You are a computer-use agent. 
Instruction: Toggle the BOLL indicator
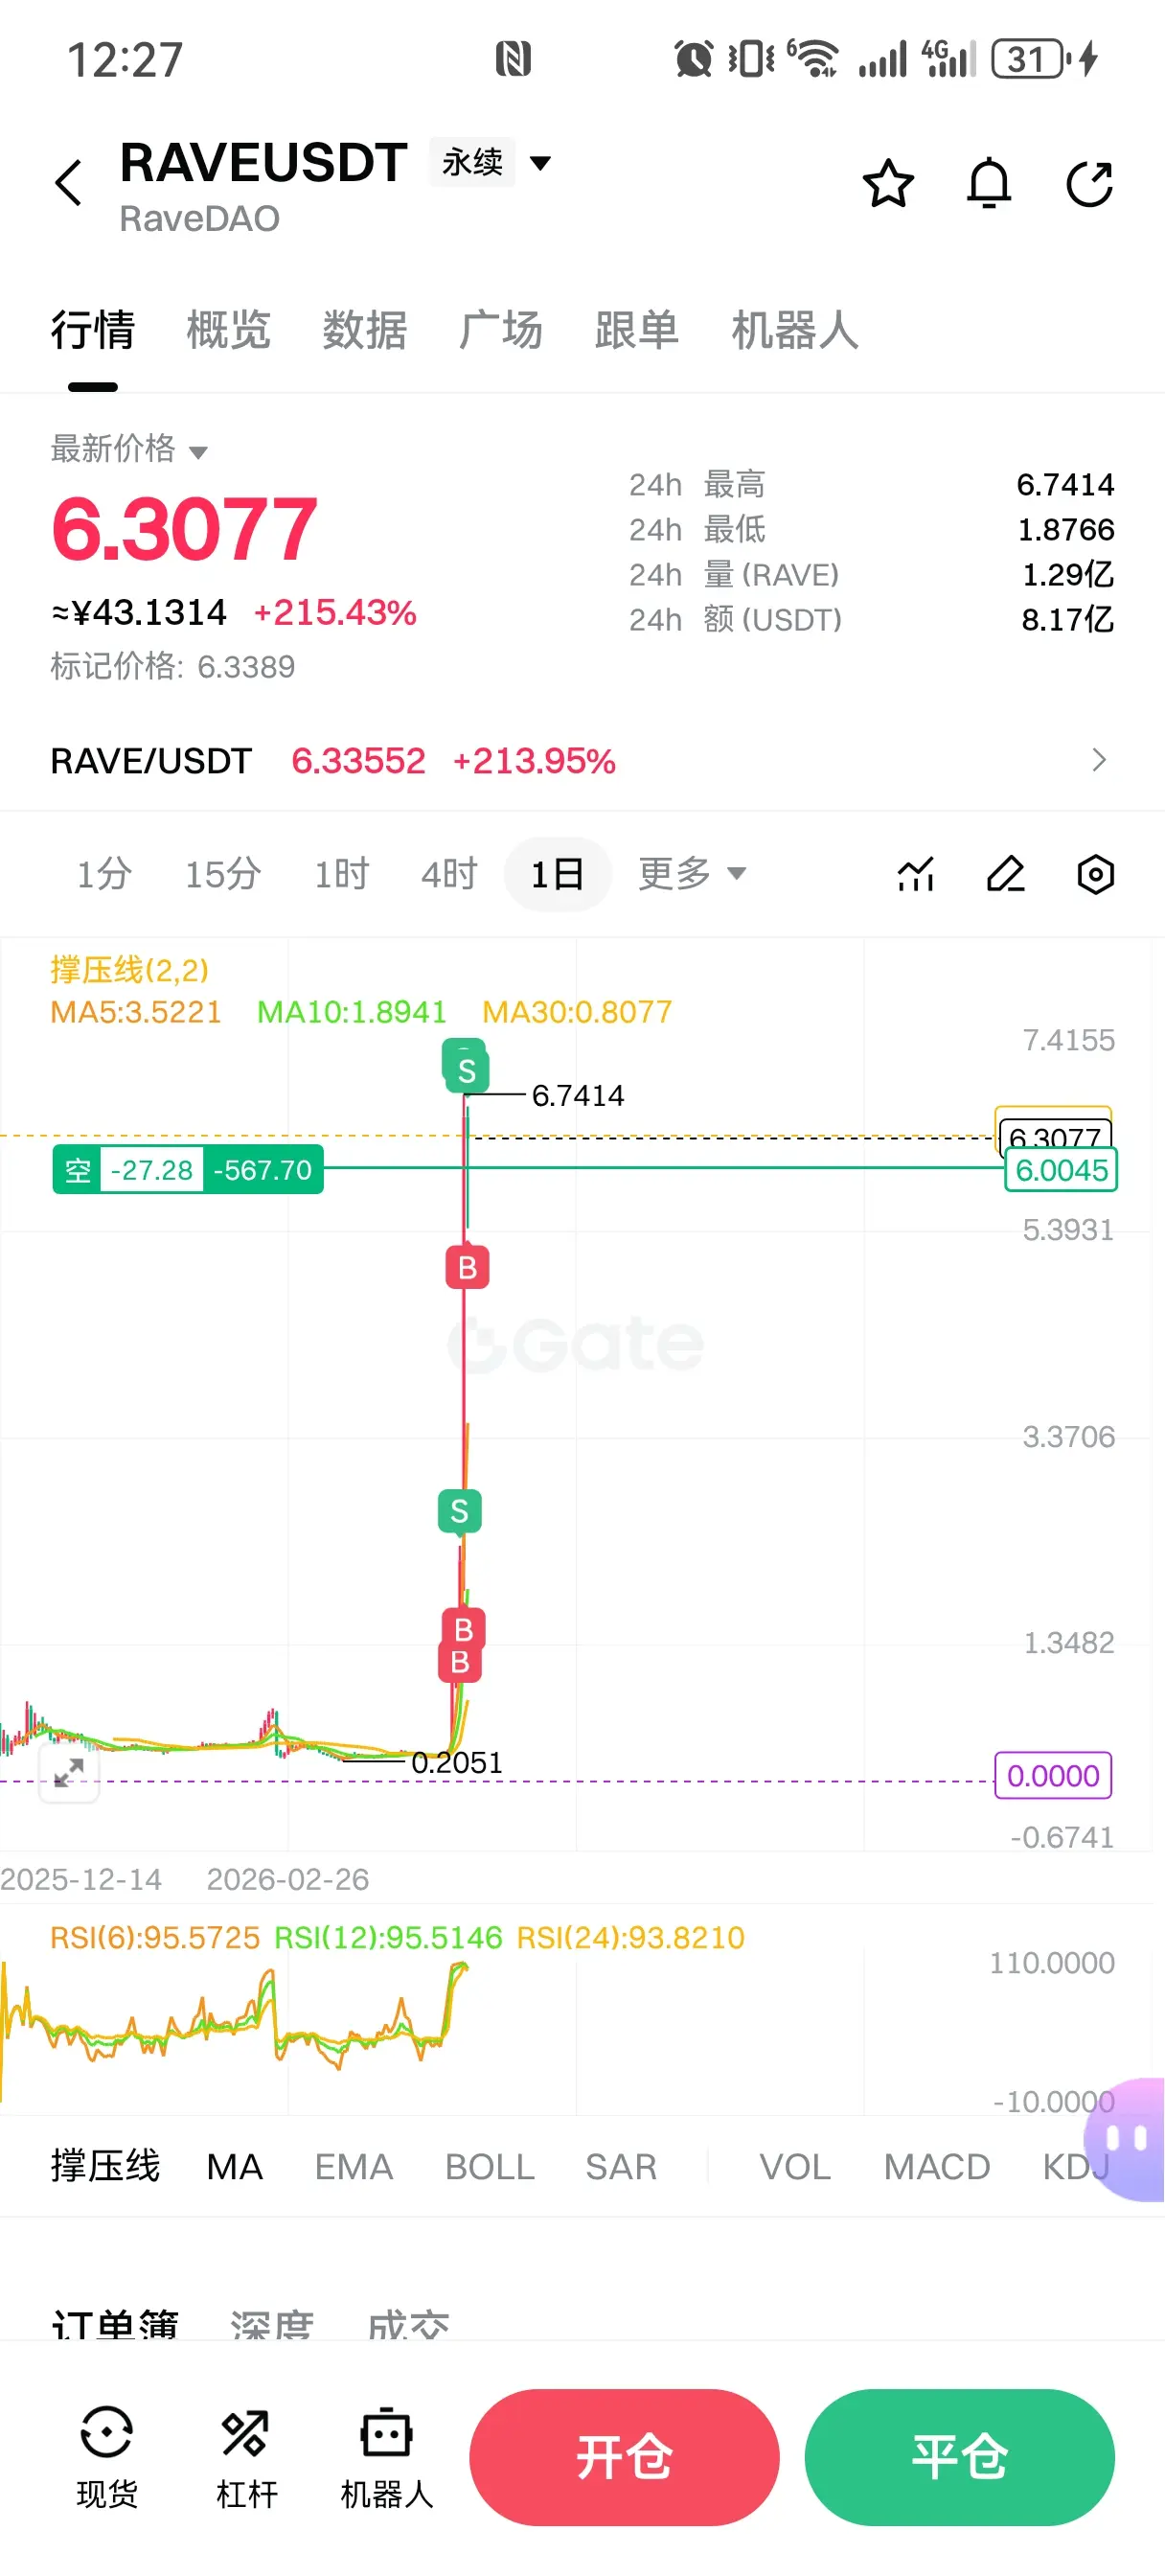click(490, 2167)
